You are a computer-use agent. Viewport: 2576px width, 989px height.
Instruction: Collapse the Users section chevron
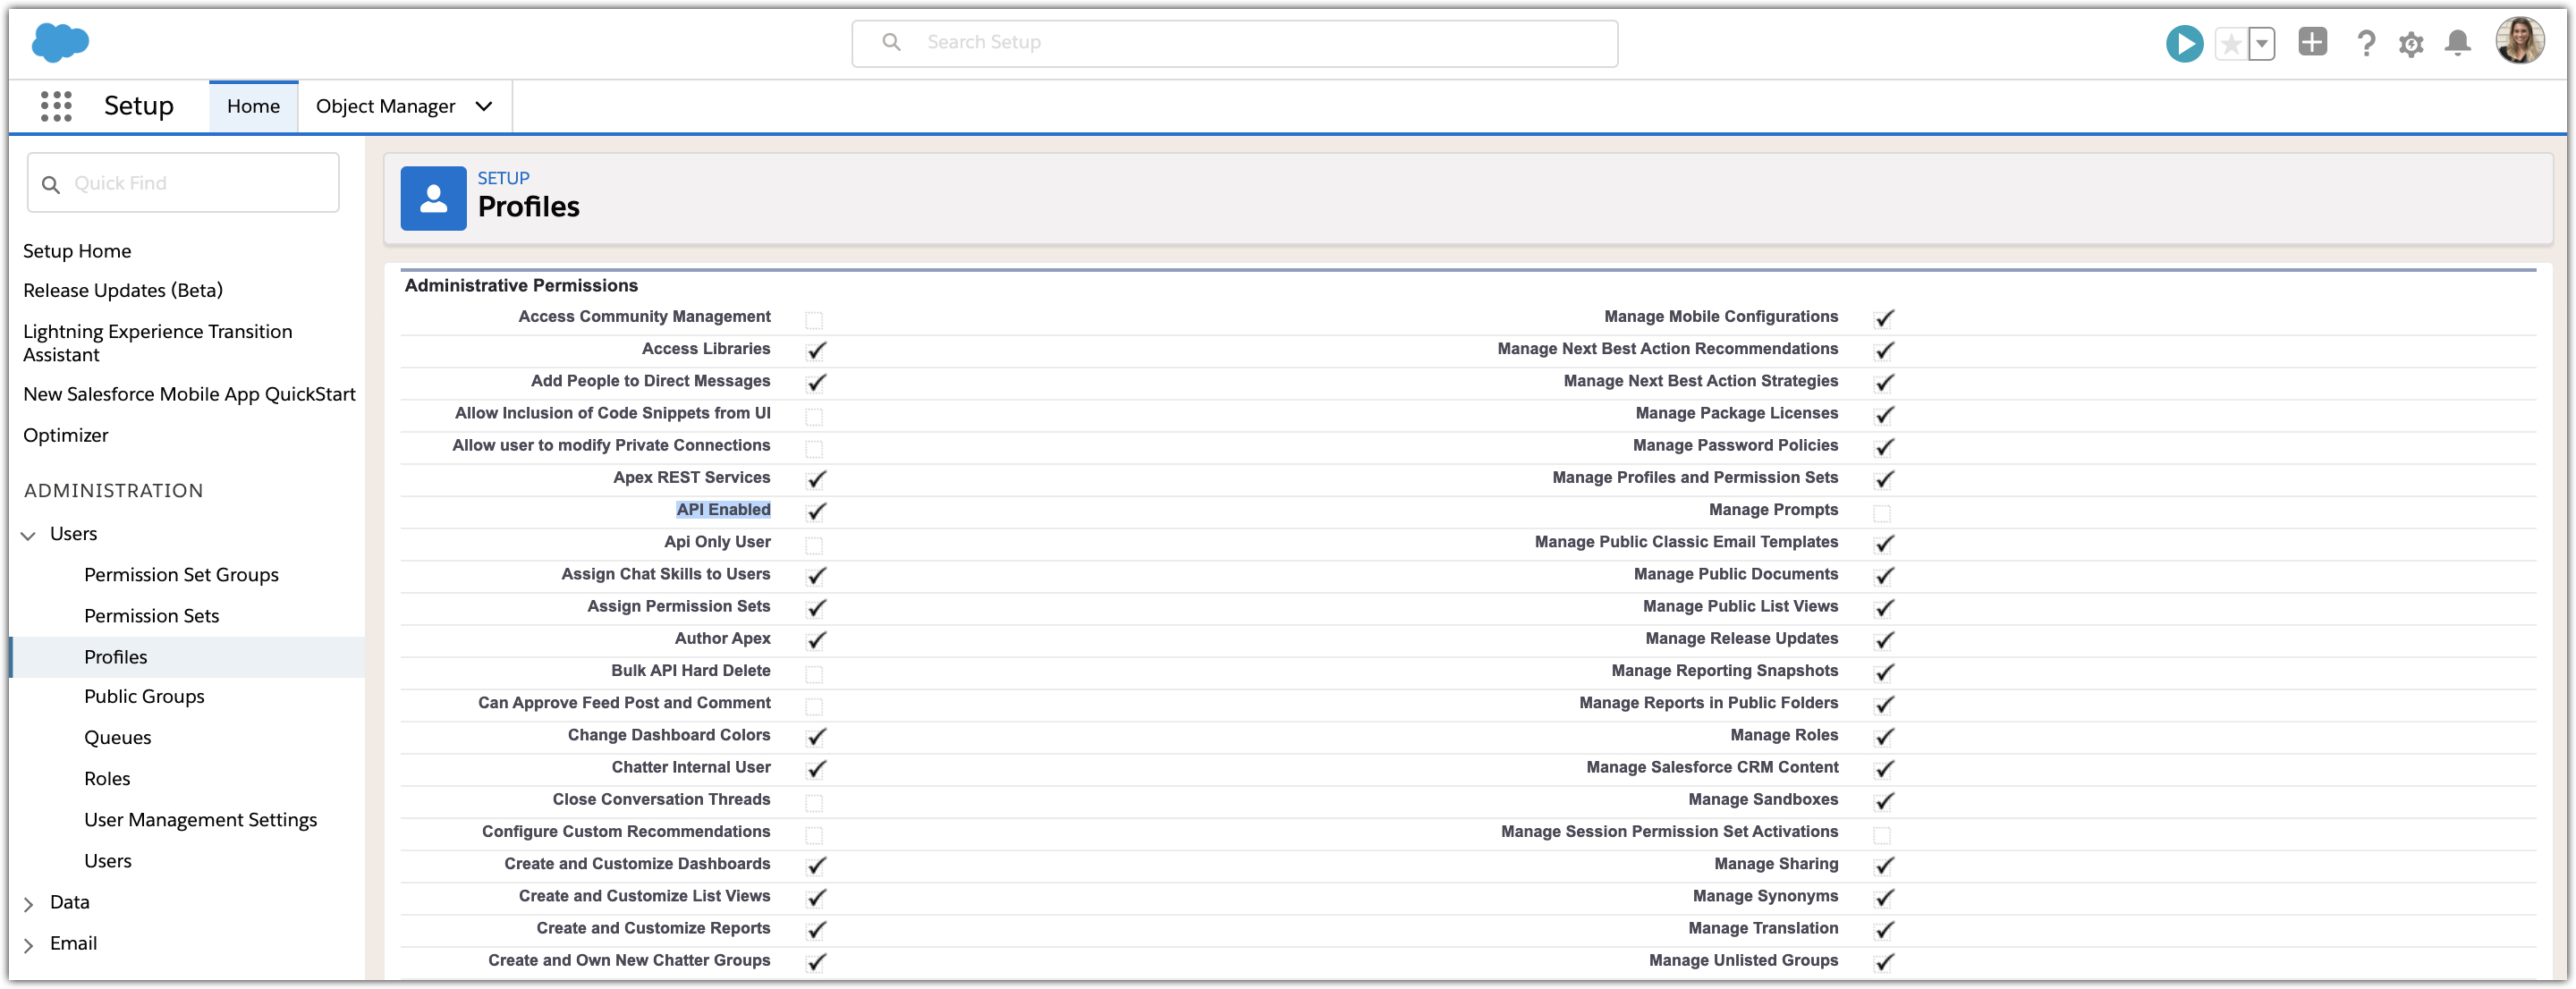(x=29, y=535)
